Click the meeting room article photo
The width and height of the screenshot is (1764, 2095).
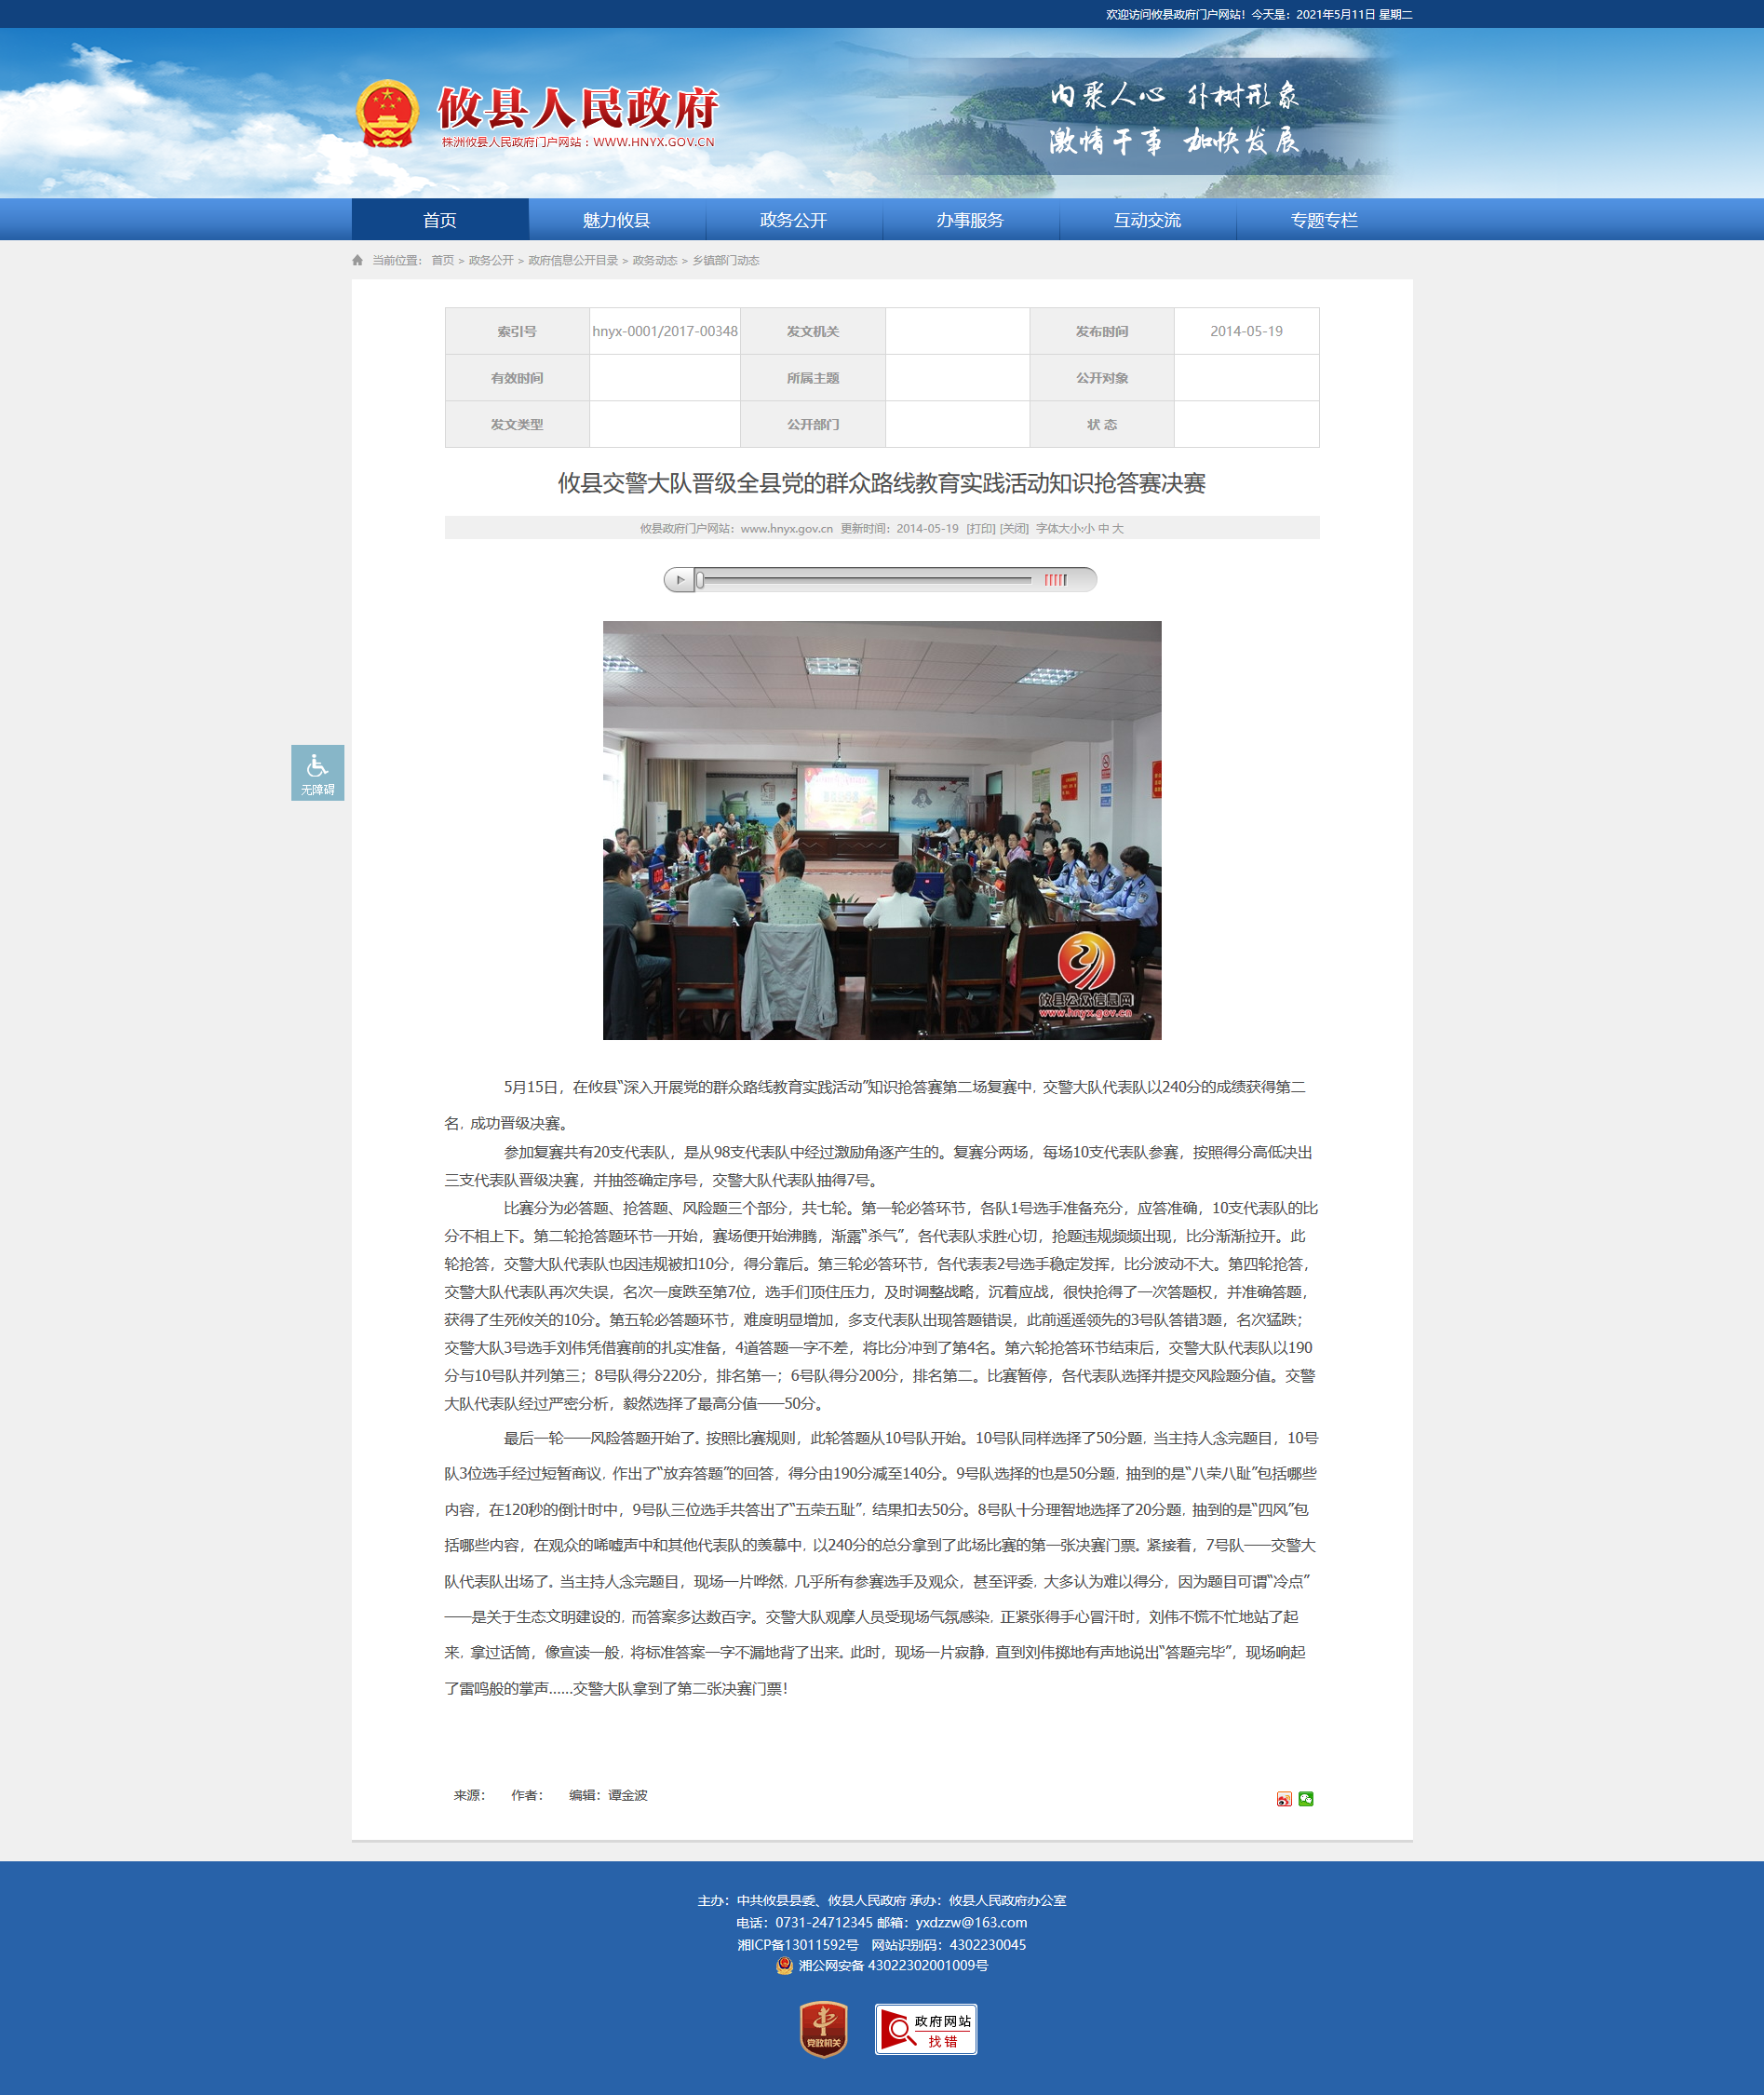point(881,830)
